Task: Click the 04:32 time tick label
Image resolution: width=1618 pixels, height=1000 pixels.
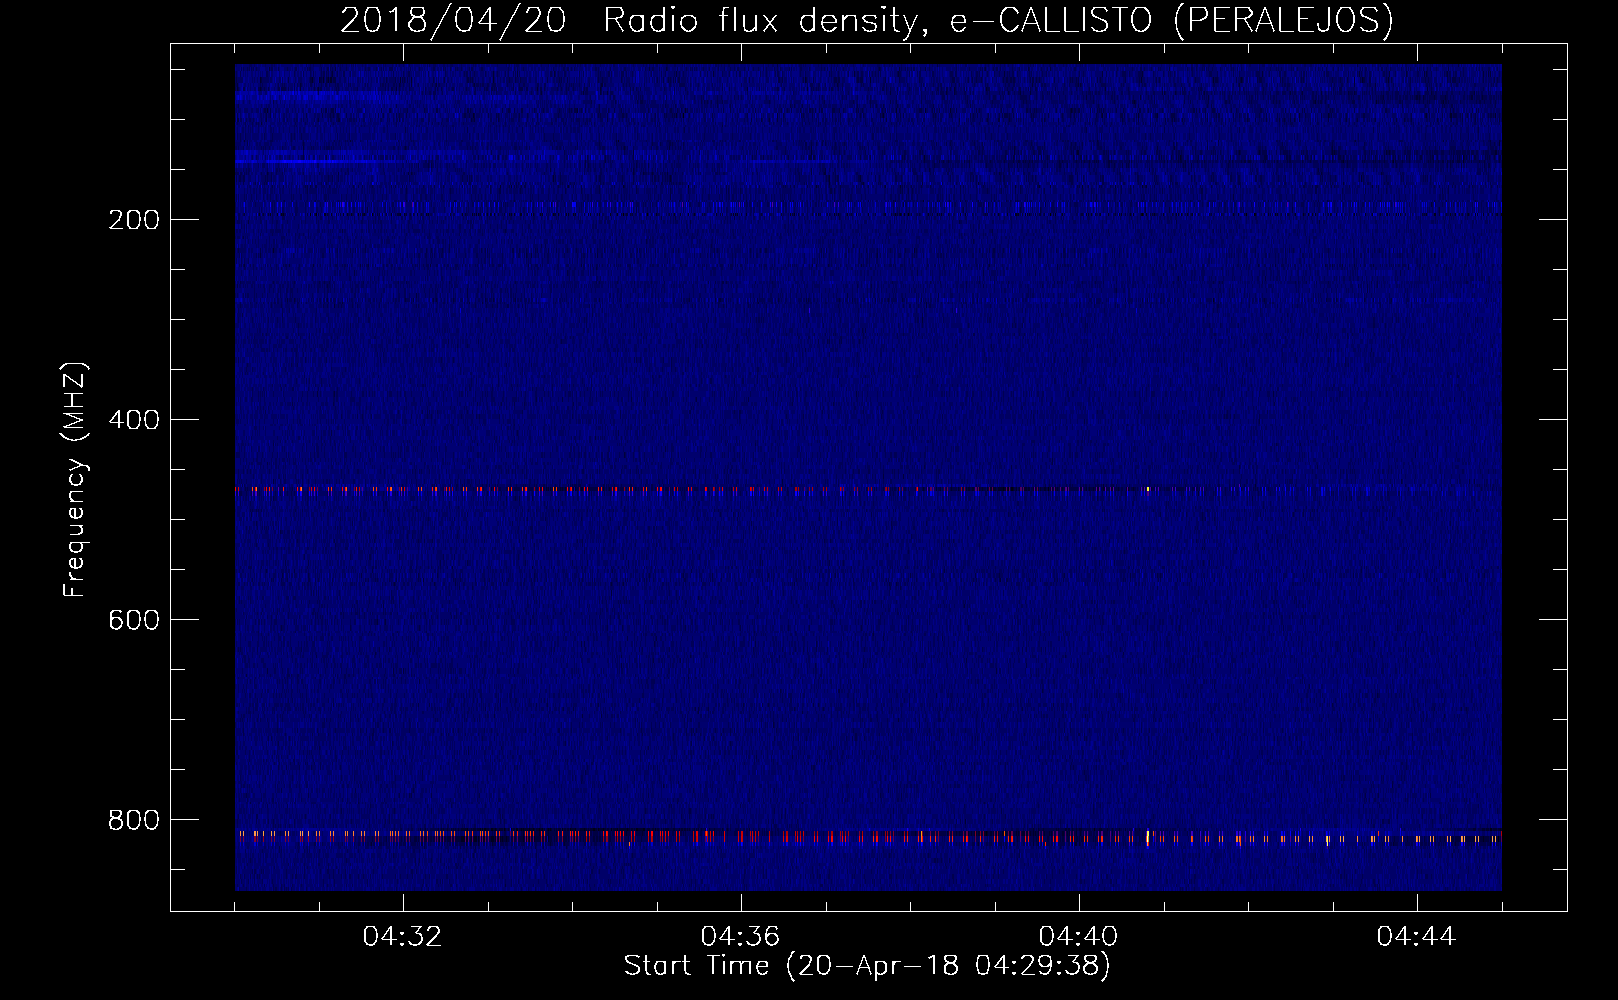Action: tap(402, 937)
